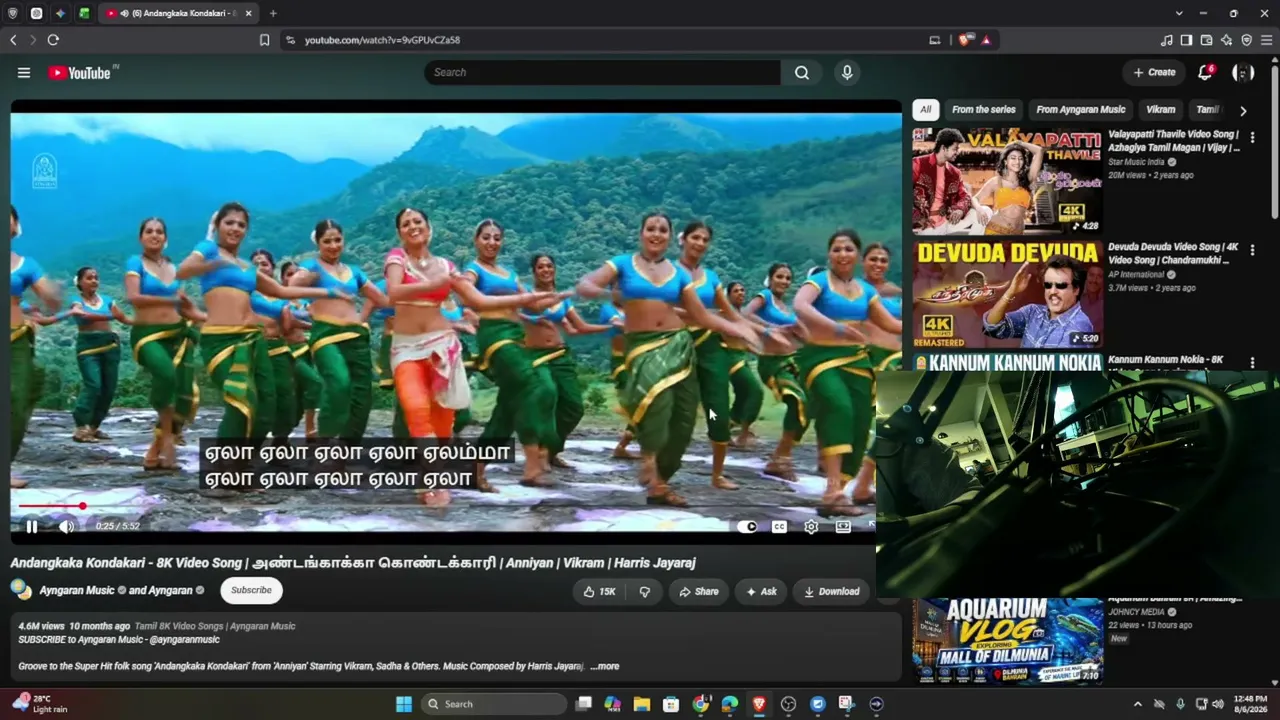Image resolution: width=1280 pixels, height=720 pixels.
Task: Close the Andangkaka Kondakari tab
Action: pos(248,13)
